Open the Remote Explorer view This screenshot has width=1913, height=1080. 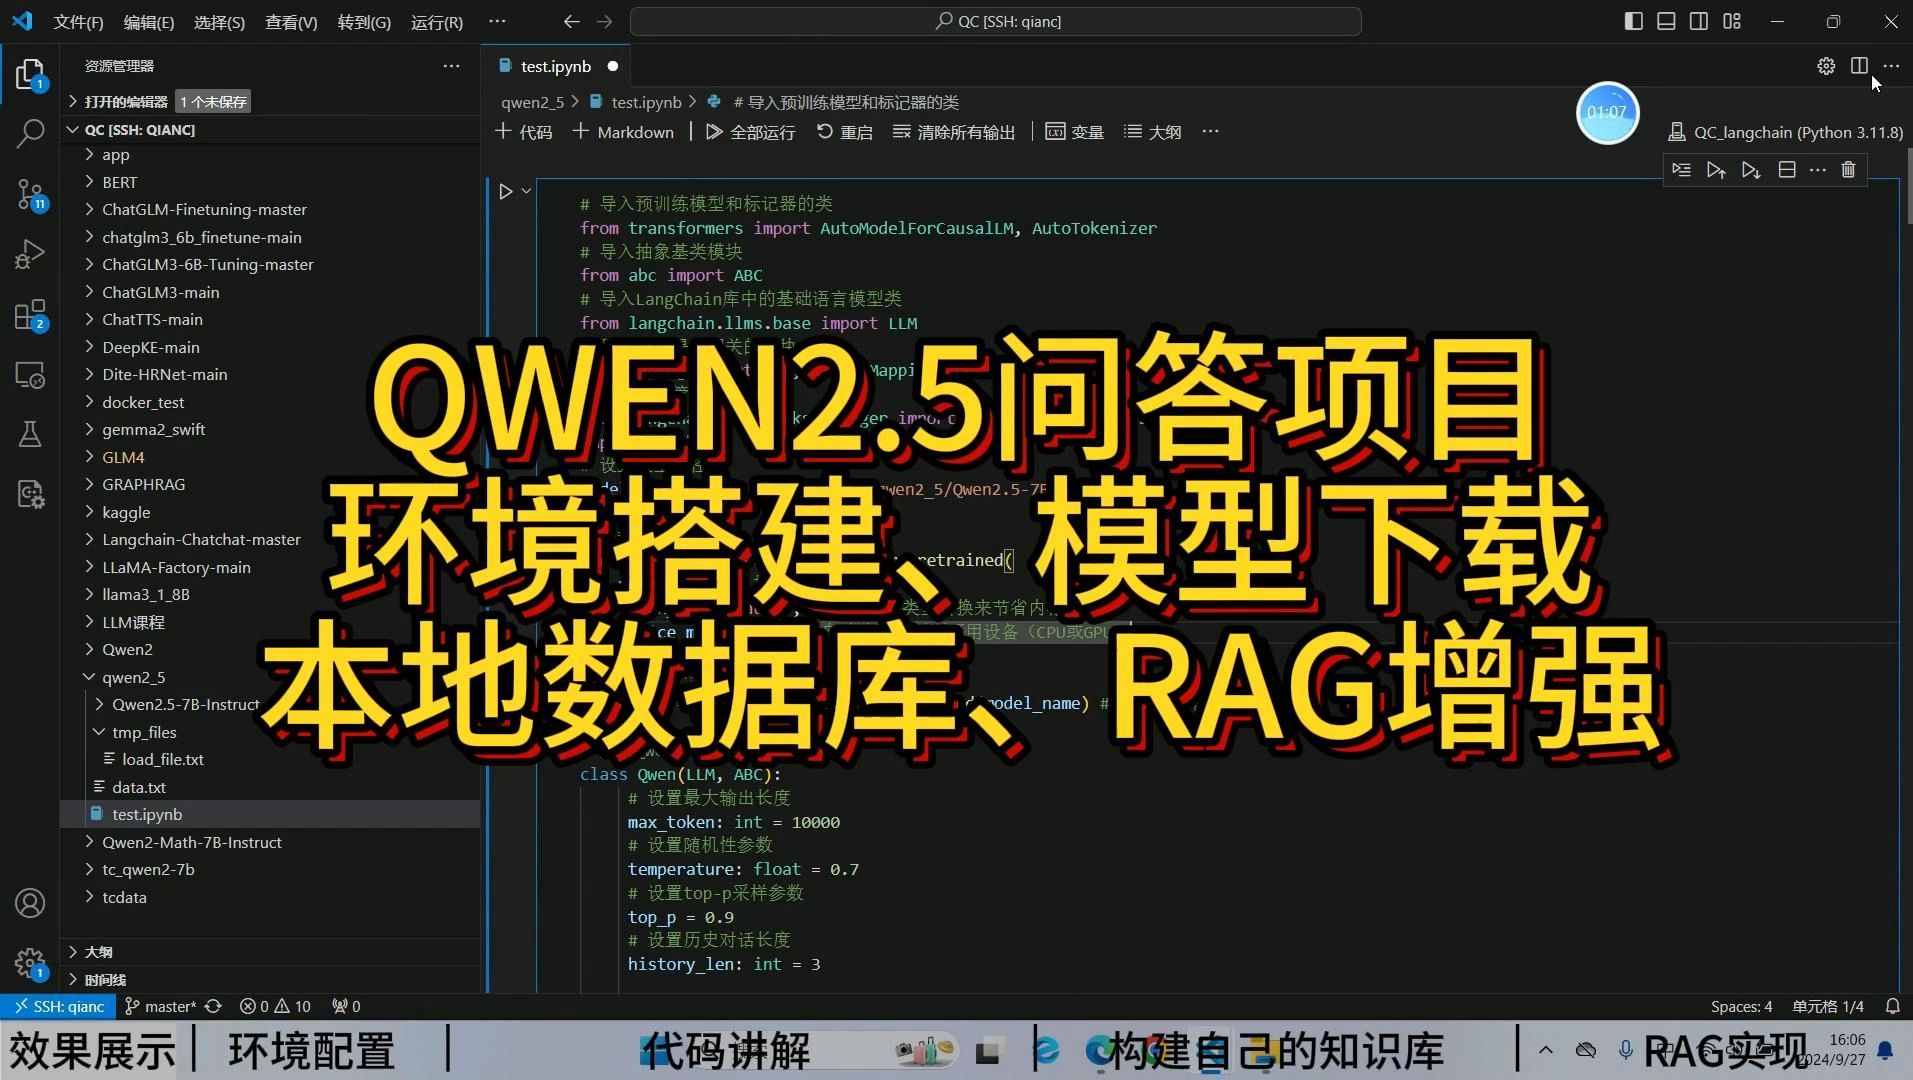coord(30,375)
